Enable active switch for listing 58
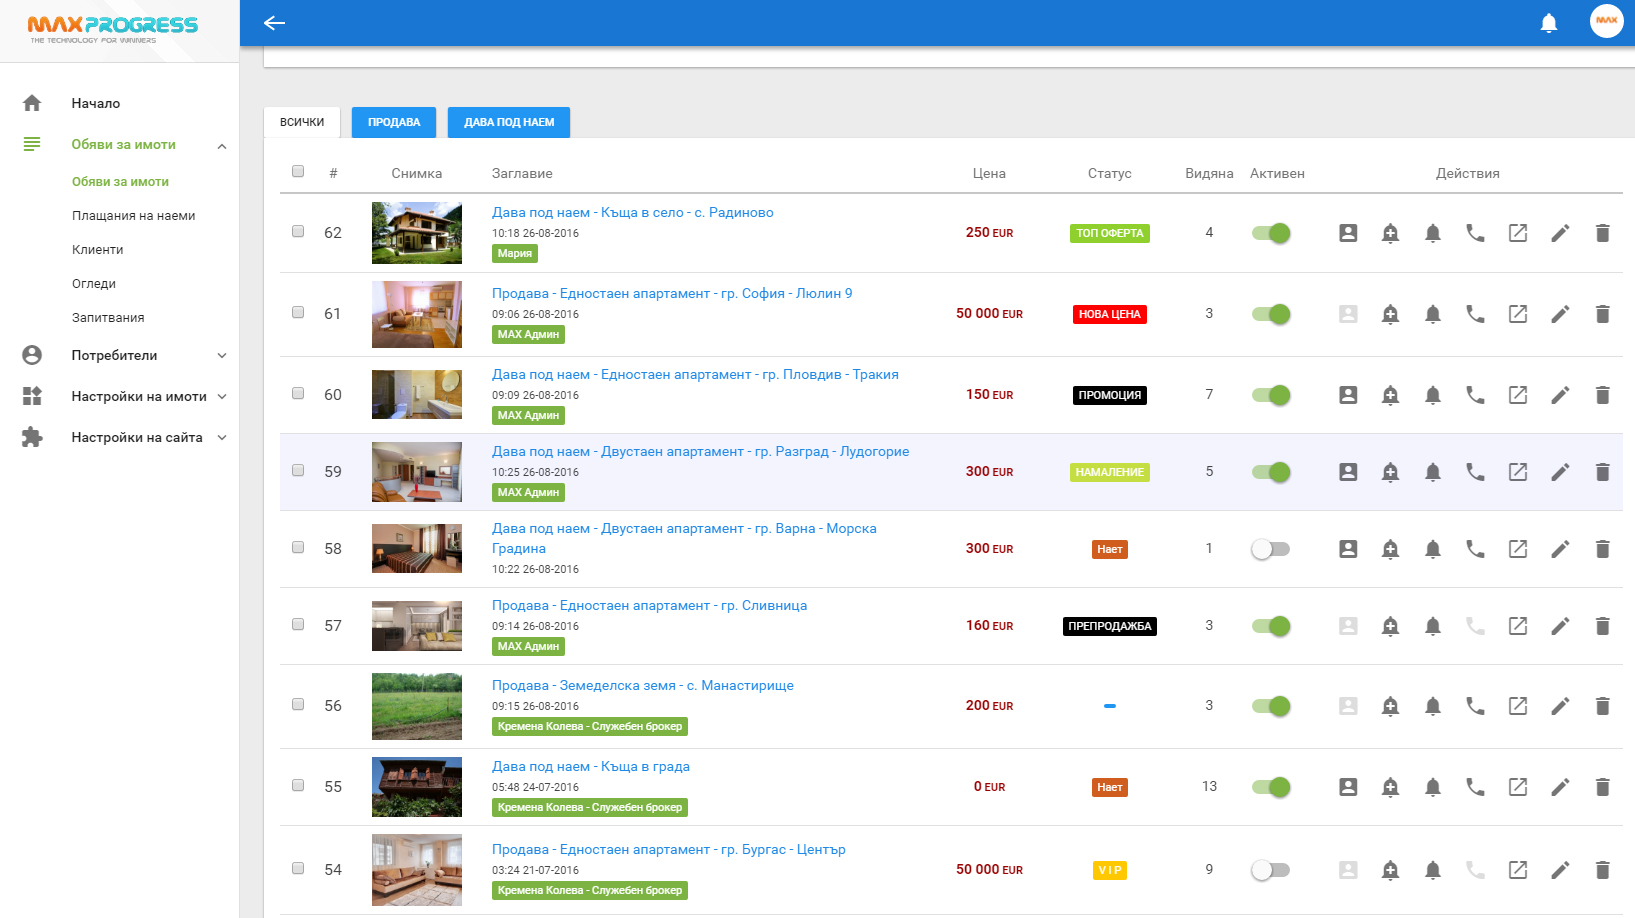This screenshot has height=918, width=1635. (x=1271, y=549)
